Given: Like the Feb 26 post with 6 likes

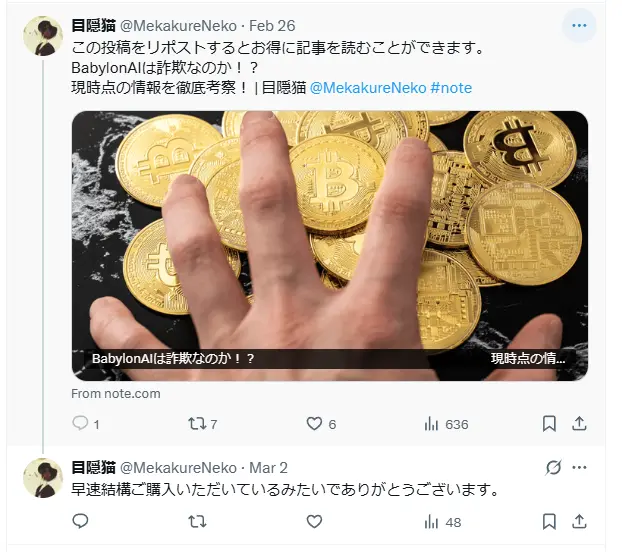Looking at the screenshot, I should coord(321,424).
